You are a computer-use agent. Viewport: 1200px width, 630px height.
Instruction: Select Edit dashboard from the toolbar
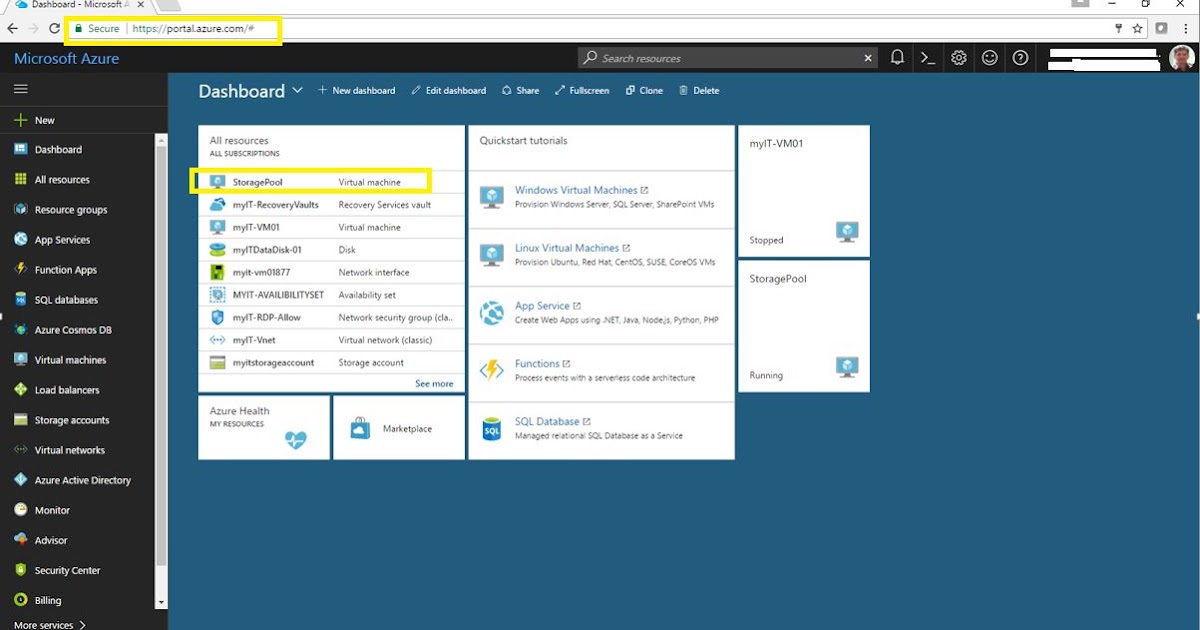(448, 90)
